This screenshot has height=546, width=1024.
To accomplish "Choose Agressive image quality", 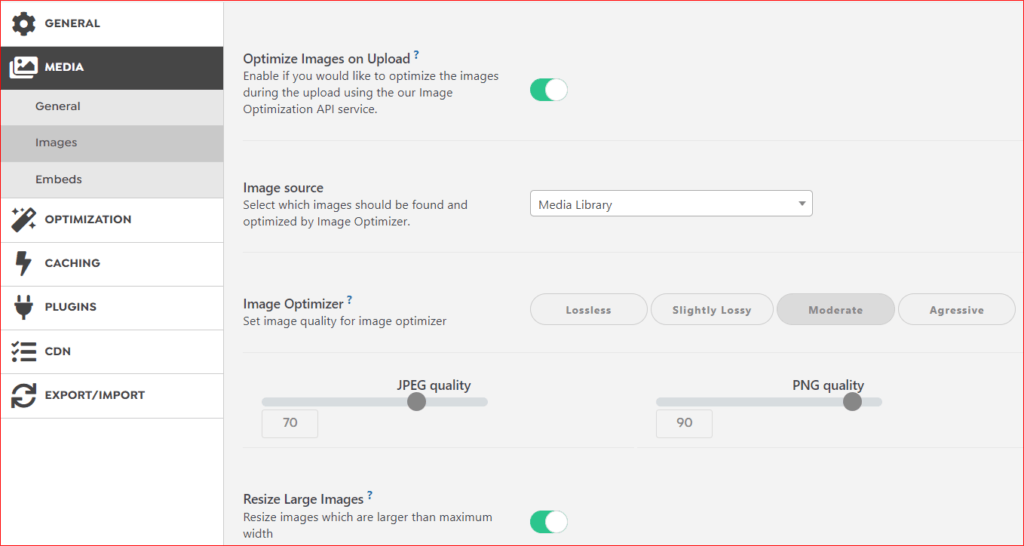I will click(957, 310).
